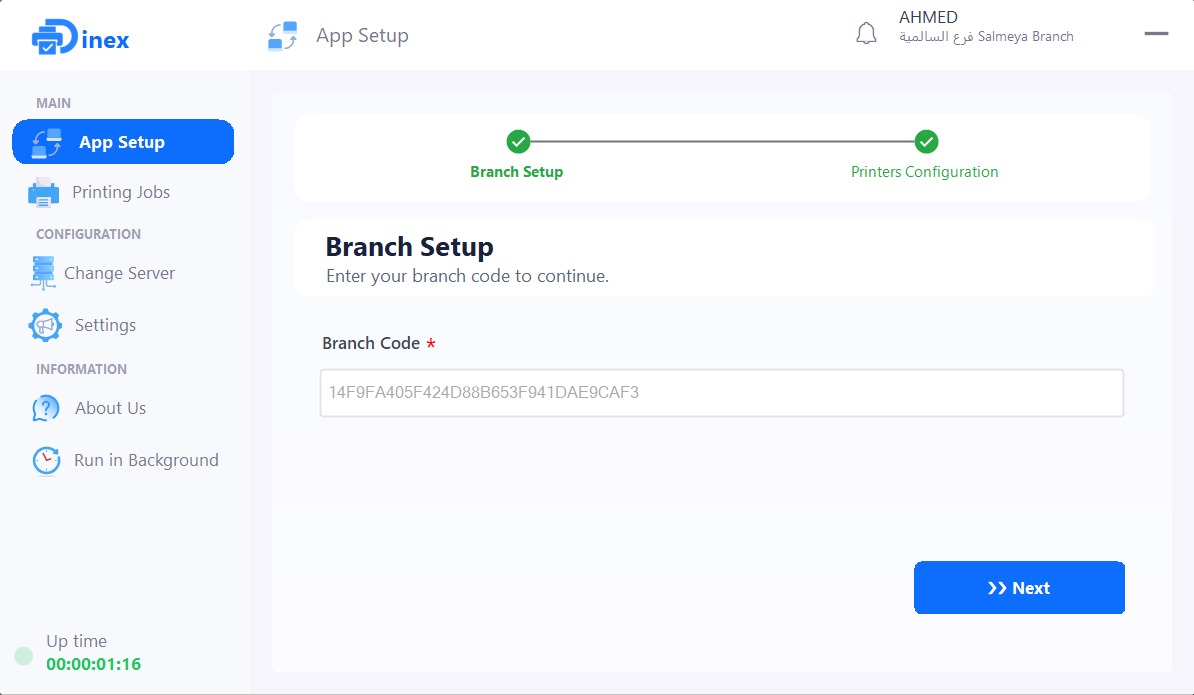The width and height of the screenshot is (1194, 695).
Task: Open Change Server menu item
Action: [x=120, y=273]
